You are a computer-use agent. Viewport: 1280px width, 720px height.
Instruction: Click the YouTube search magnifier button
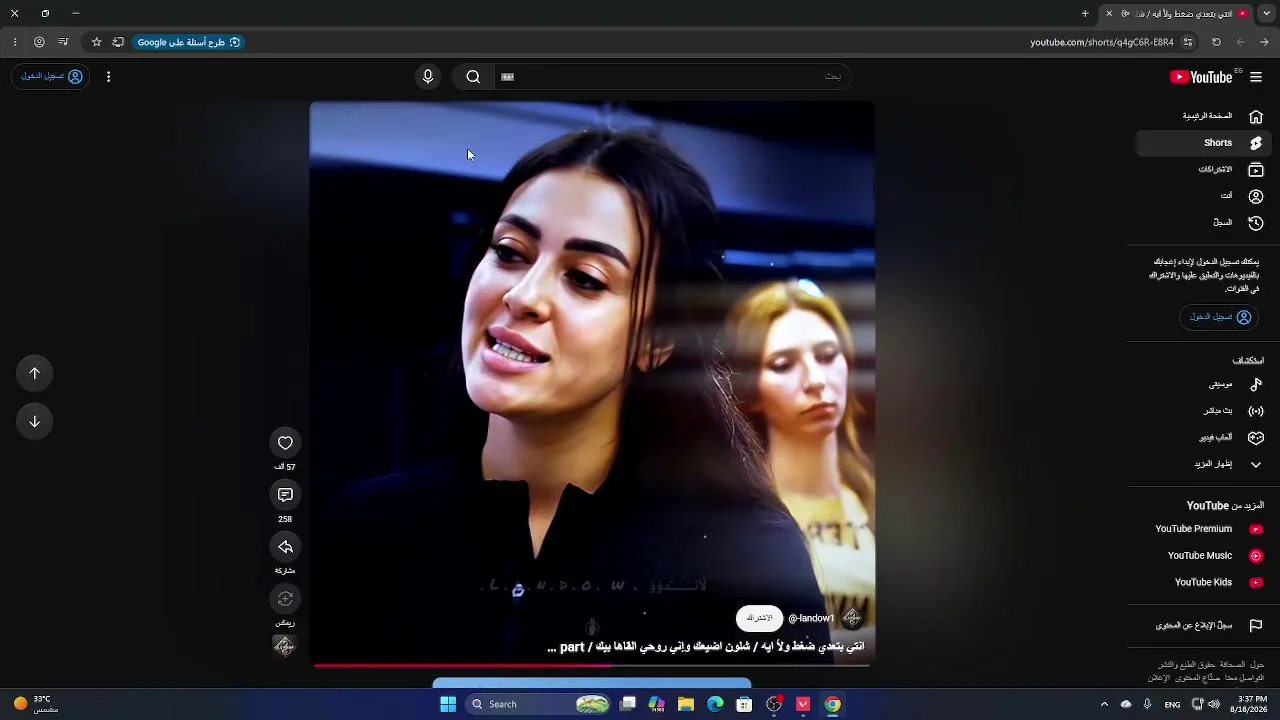tap(473, 77)
